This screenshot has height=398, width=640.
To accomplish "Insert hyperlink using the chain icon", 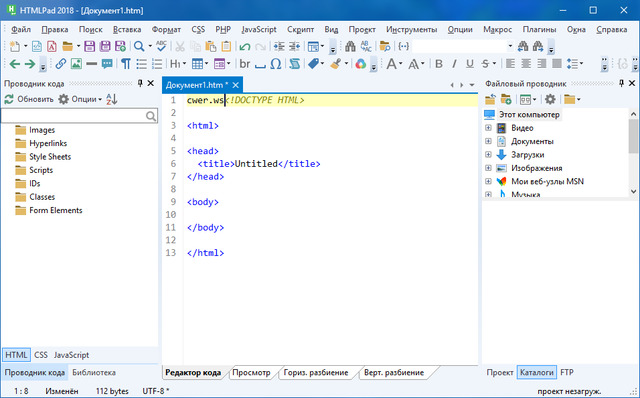I will (61, 64).
